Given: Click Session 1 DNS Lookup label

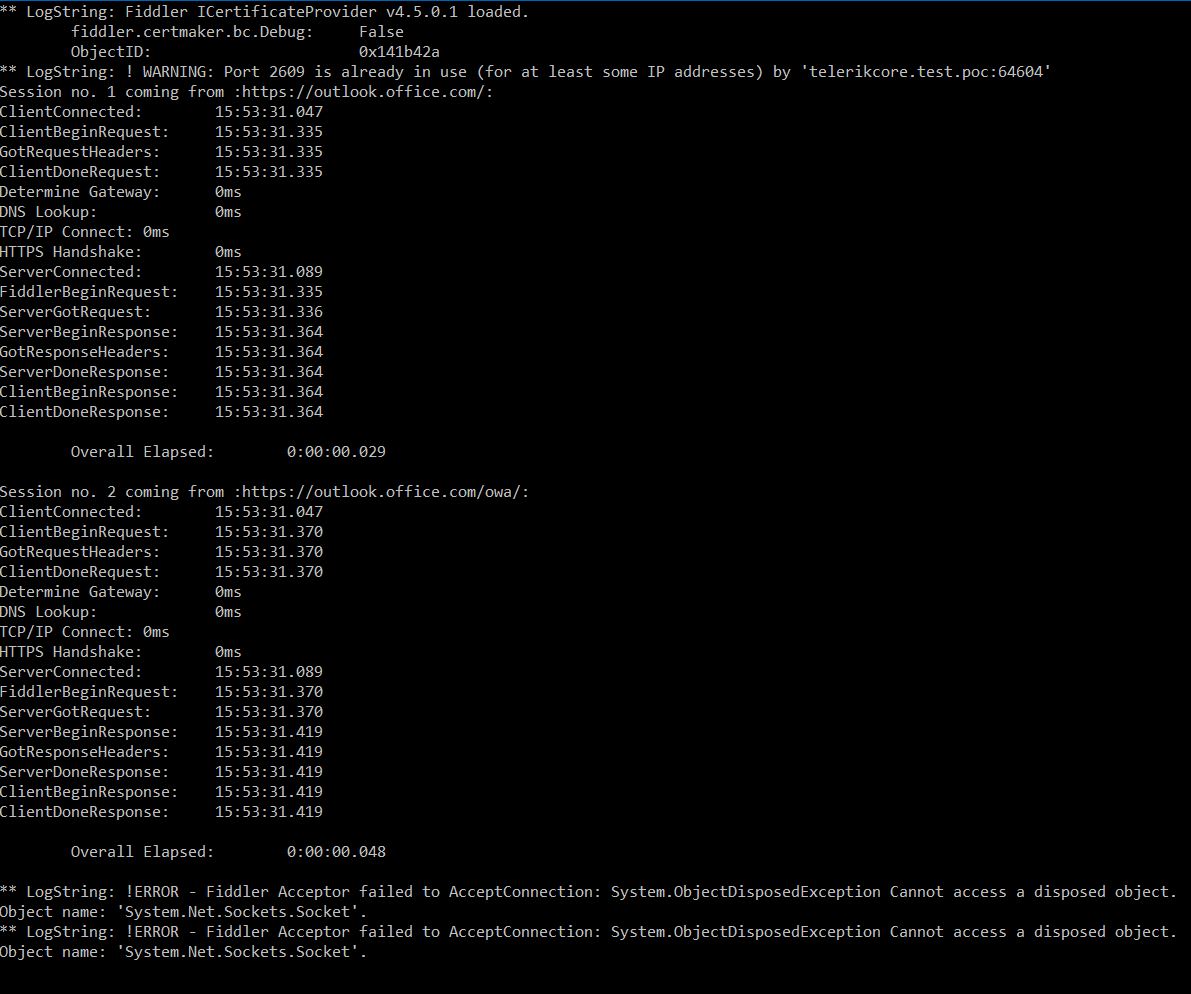Looking at the screenshot, I should tap(49, 212).
